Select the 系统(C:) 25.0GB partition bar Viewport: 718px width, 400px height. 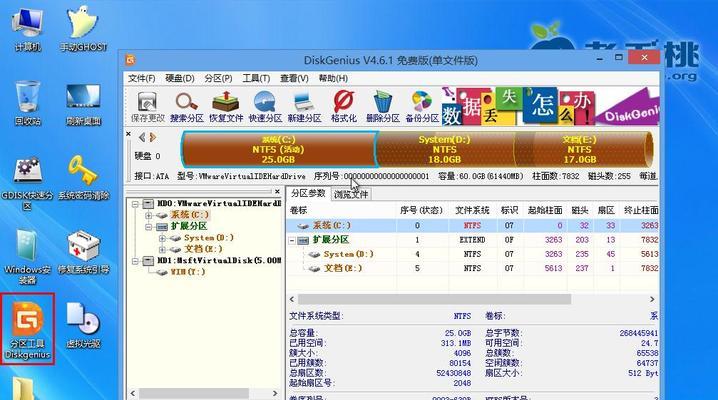click(x=278, y=149)
